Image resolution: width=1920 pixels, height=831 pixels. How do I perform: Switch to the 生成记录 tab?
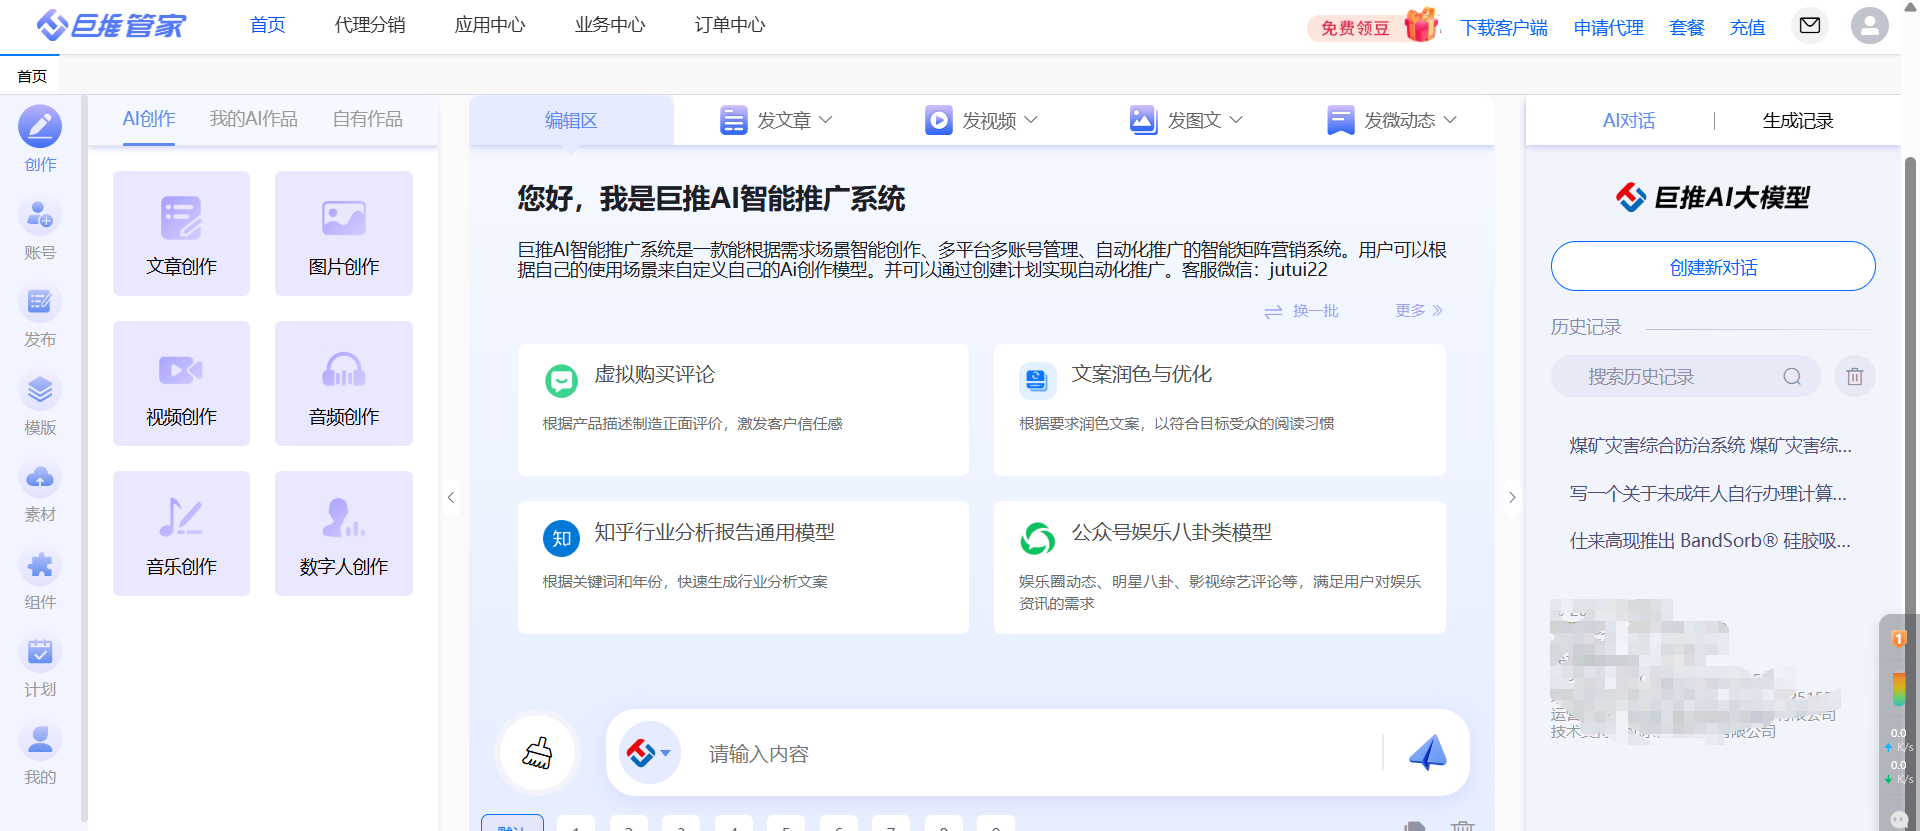tap(1798, 120)
